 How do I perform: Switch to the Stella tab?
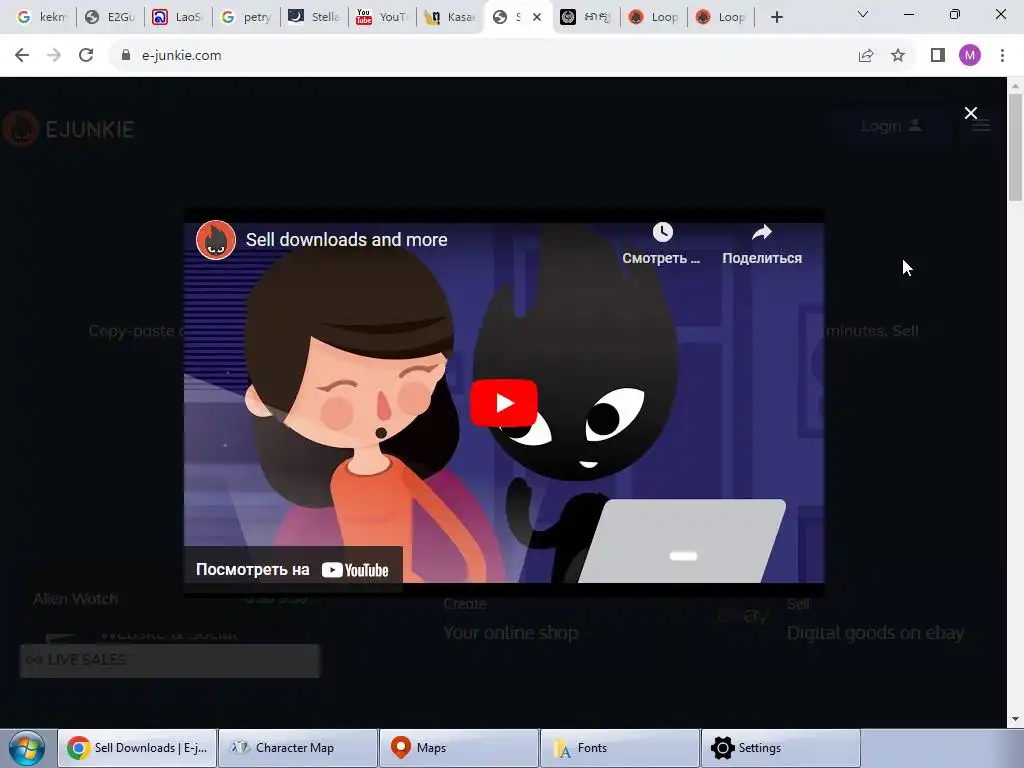pyautogui.click(x=313, y=17)
